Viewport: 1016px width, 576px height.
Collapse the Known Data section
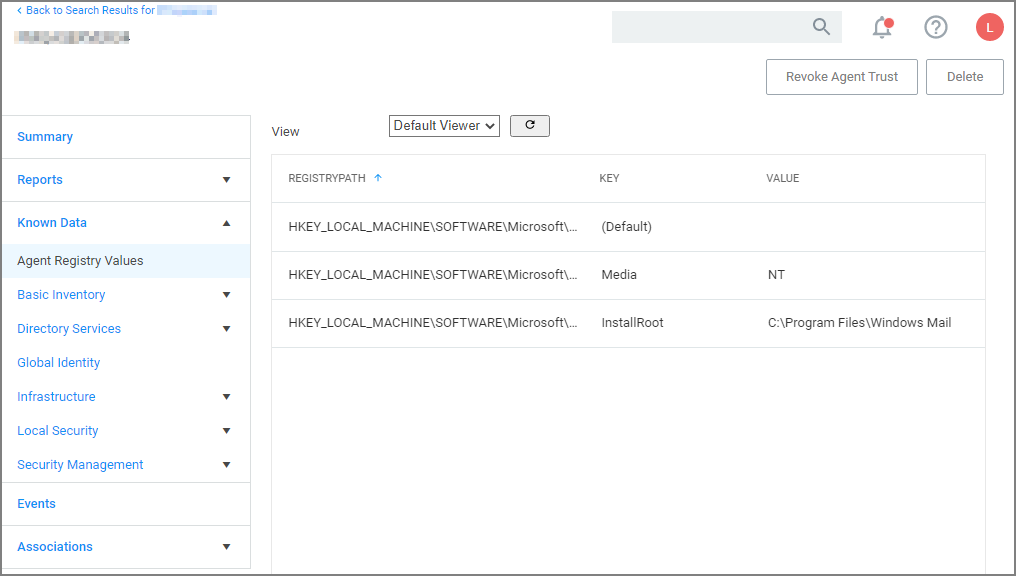[x=227, y=223]
